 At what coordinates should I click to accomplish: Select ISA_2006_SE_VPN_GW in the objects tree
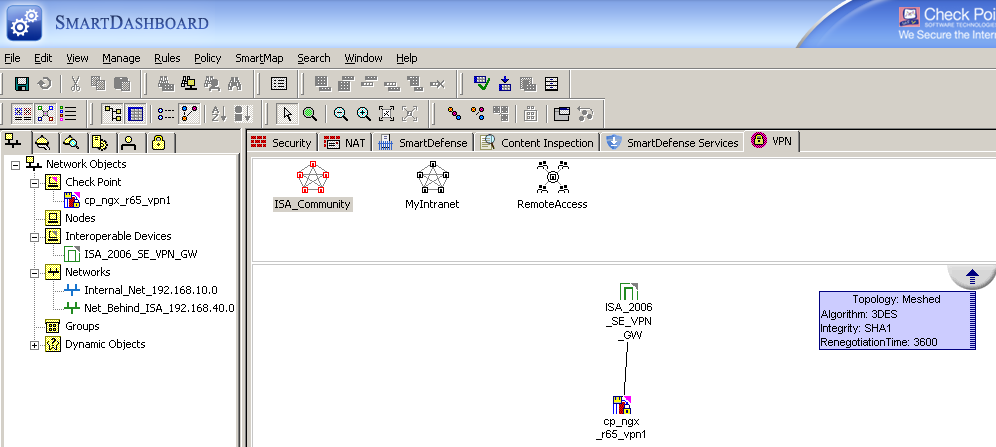(x=140, y=254)
